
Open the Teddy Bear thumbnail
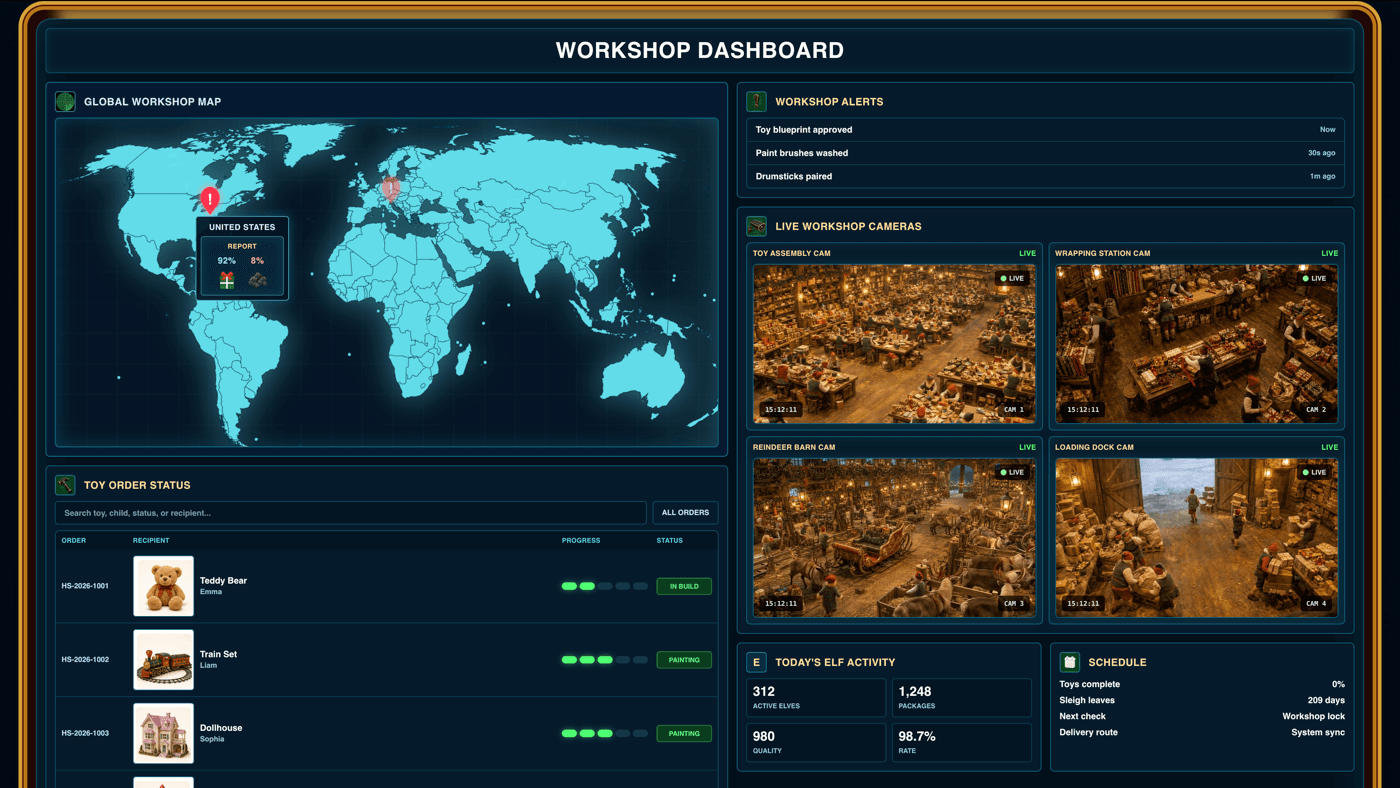point(163,586)
